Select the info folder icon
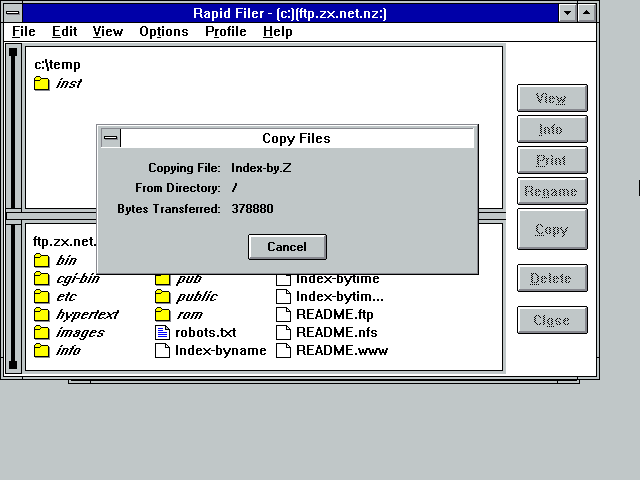Image resolution: width=640 pixels, height=480 pixels. click(x=42, y=350)
